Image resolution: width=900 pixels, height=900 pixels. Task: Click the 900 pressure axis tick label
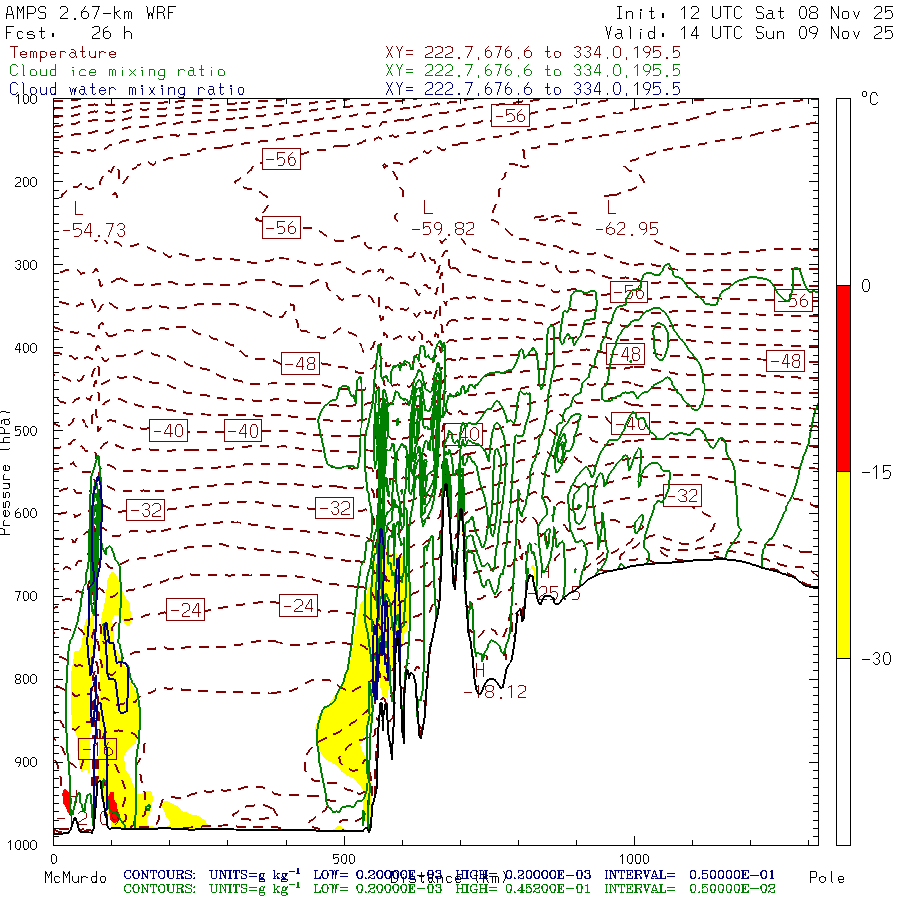(x=25, y=762)
